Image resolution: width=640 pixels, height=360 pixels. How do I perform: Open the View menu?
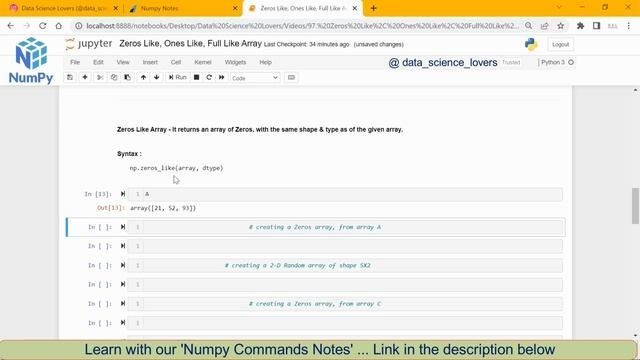click(123, 62)
